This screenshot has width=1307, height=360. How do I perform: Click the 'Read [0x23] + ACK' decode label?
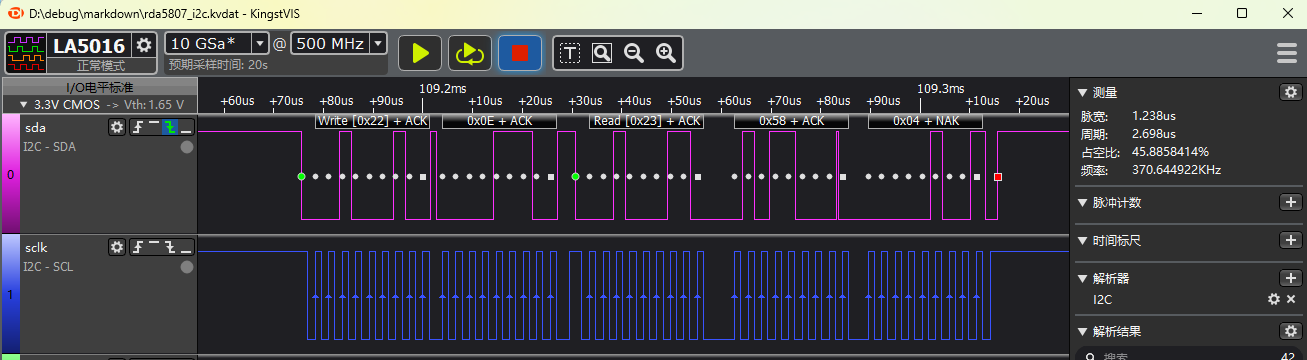coord(646,120)
